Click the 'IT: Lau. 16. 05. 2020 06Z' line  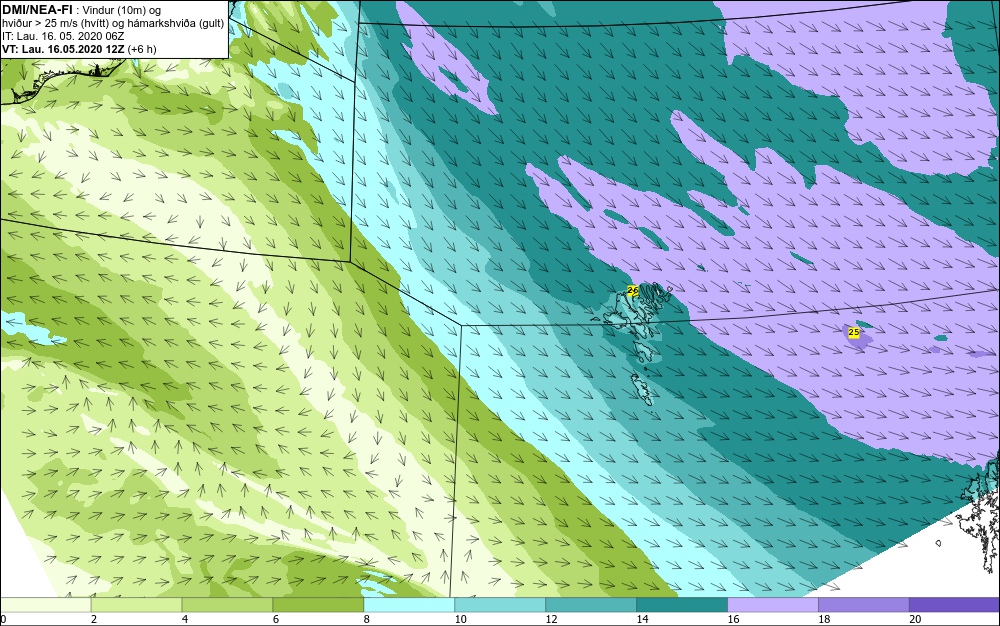[63, 36]
